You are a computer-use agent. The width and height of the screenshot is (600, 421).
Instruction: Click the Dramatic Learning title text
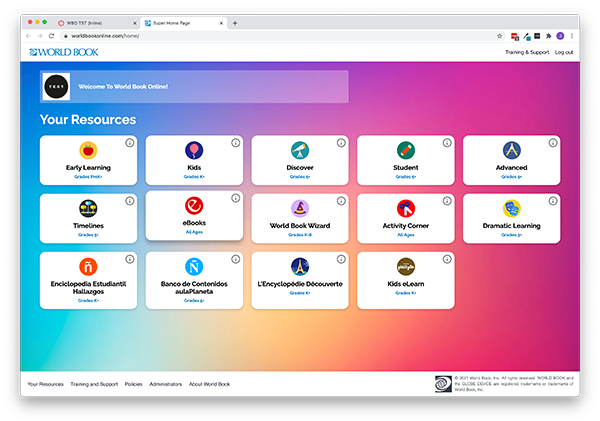point(512,226)
